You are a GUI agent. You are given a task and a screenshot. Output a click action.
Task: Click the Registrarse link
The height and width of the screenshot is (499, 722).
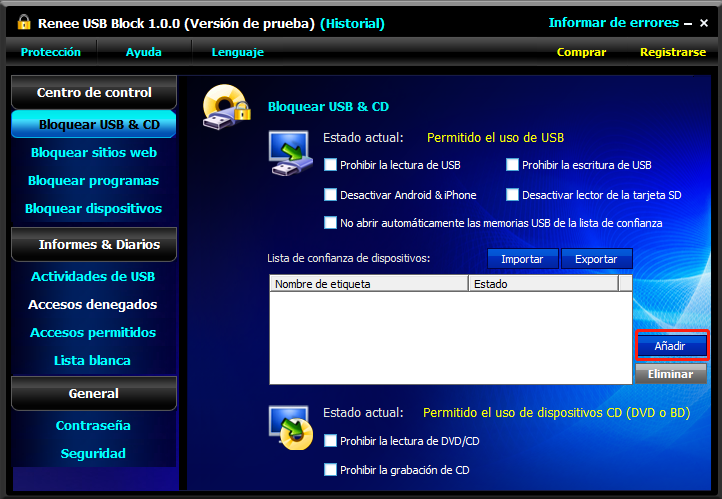[672, 52]
